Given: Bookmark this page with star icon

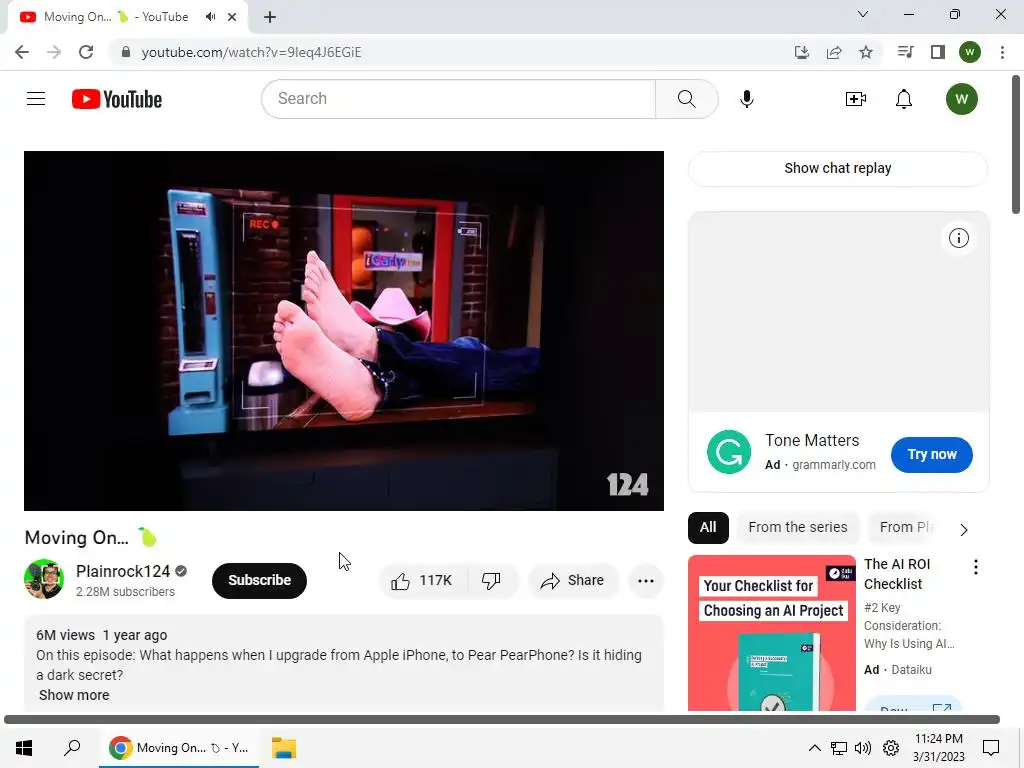Looking at the screenshot, I should pyautogui.click(x=866, y=52).
